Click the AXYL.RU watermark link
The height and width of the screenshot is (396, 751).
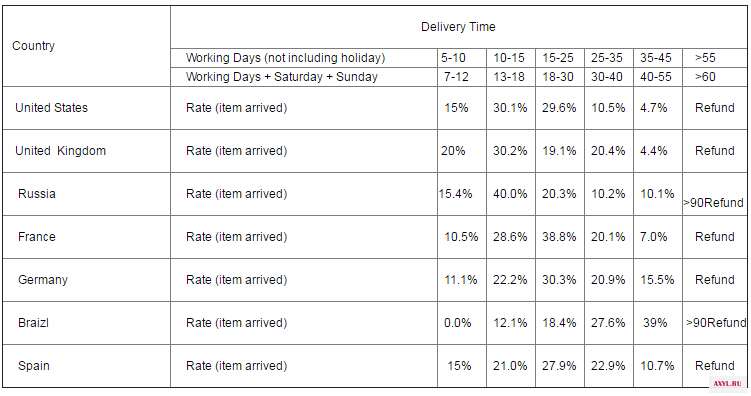pos(727,384)
